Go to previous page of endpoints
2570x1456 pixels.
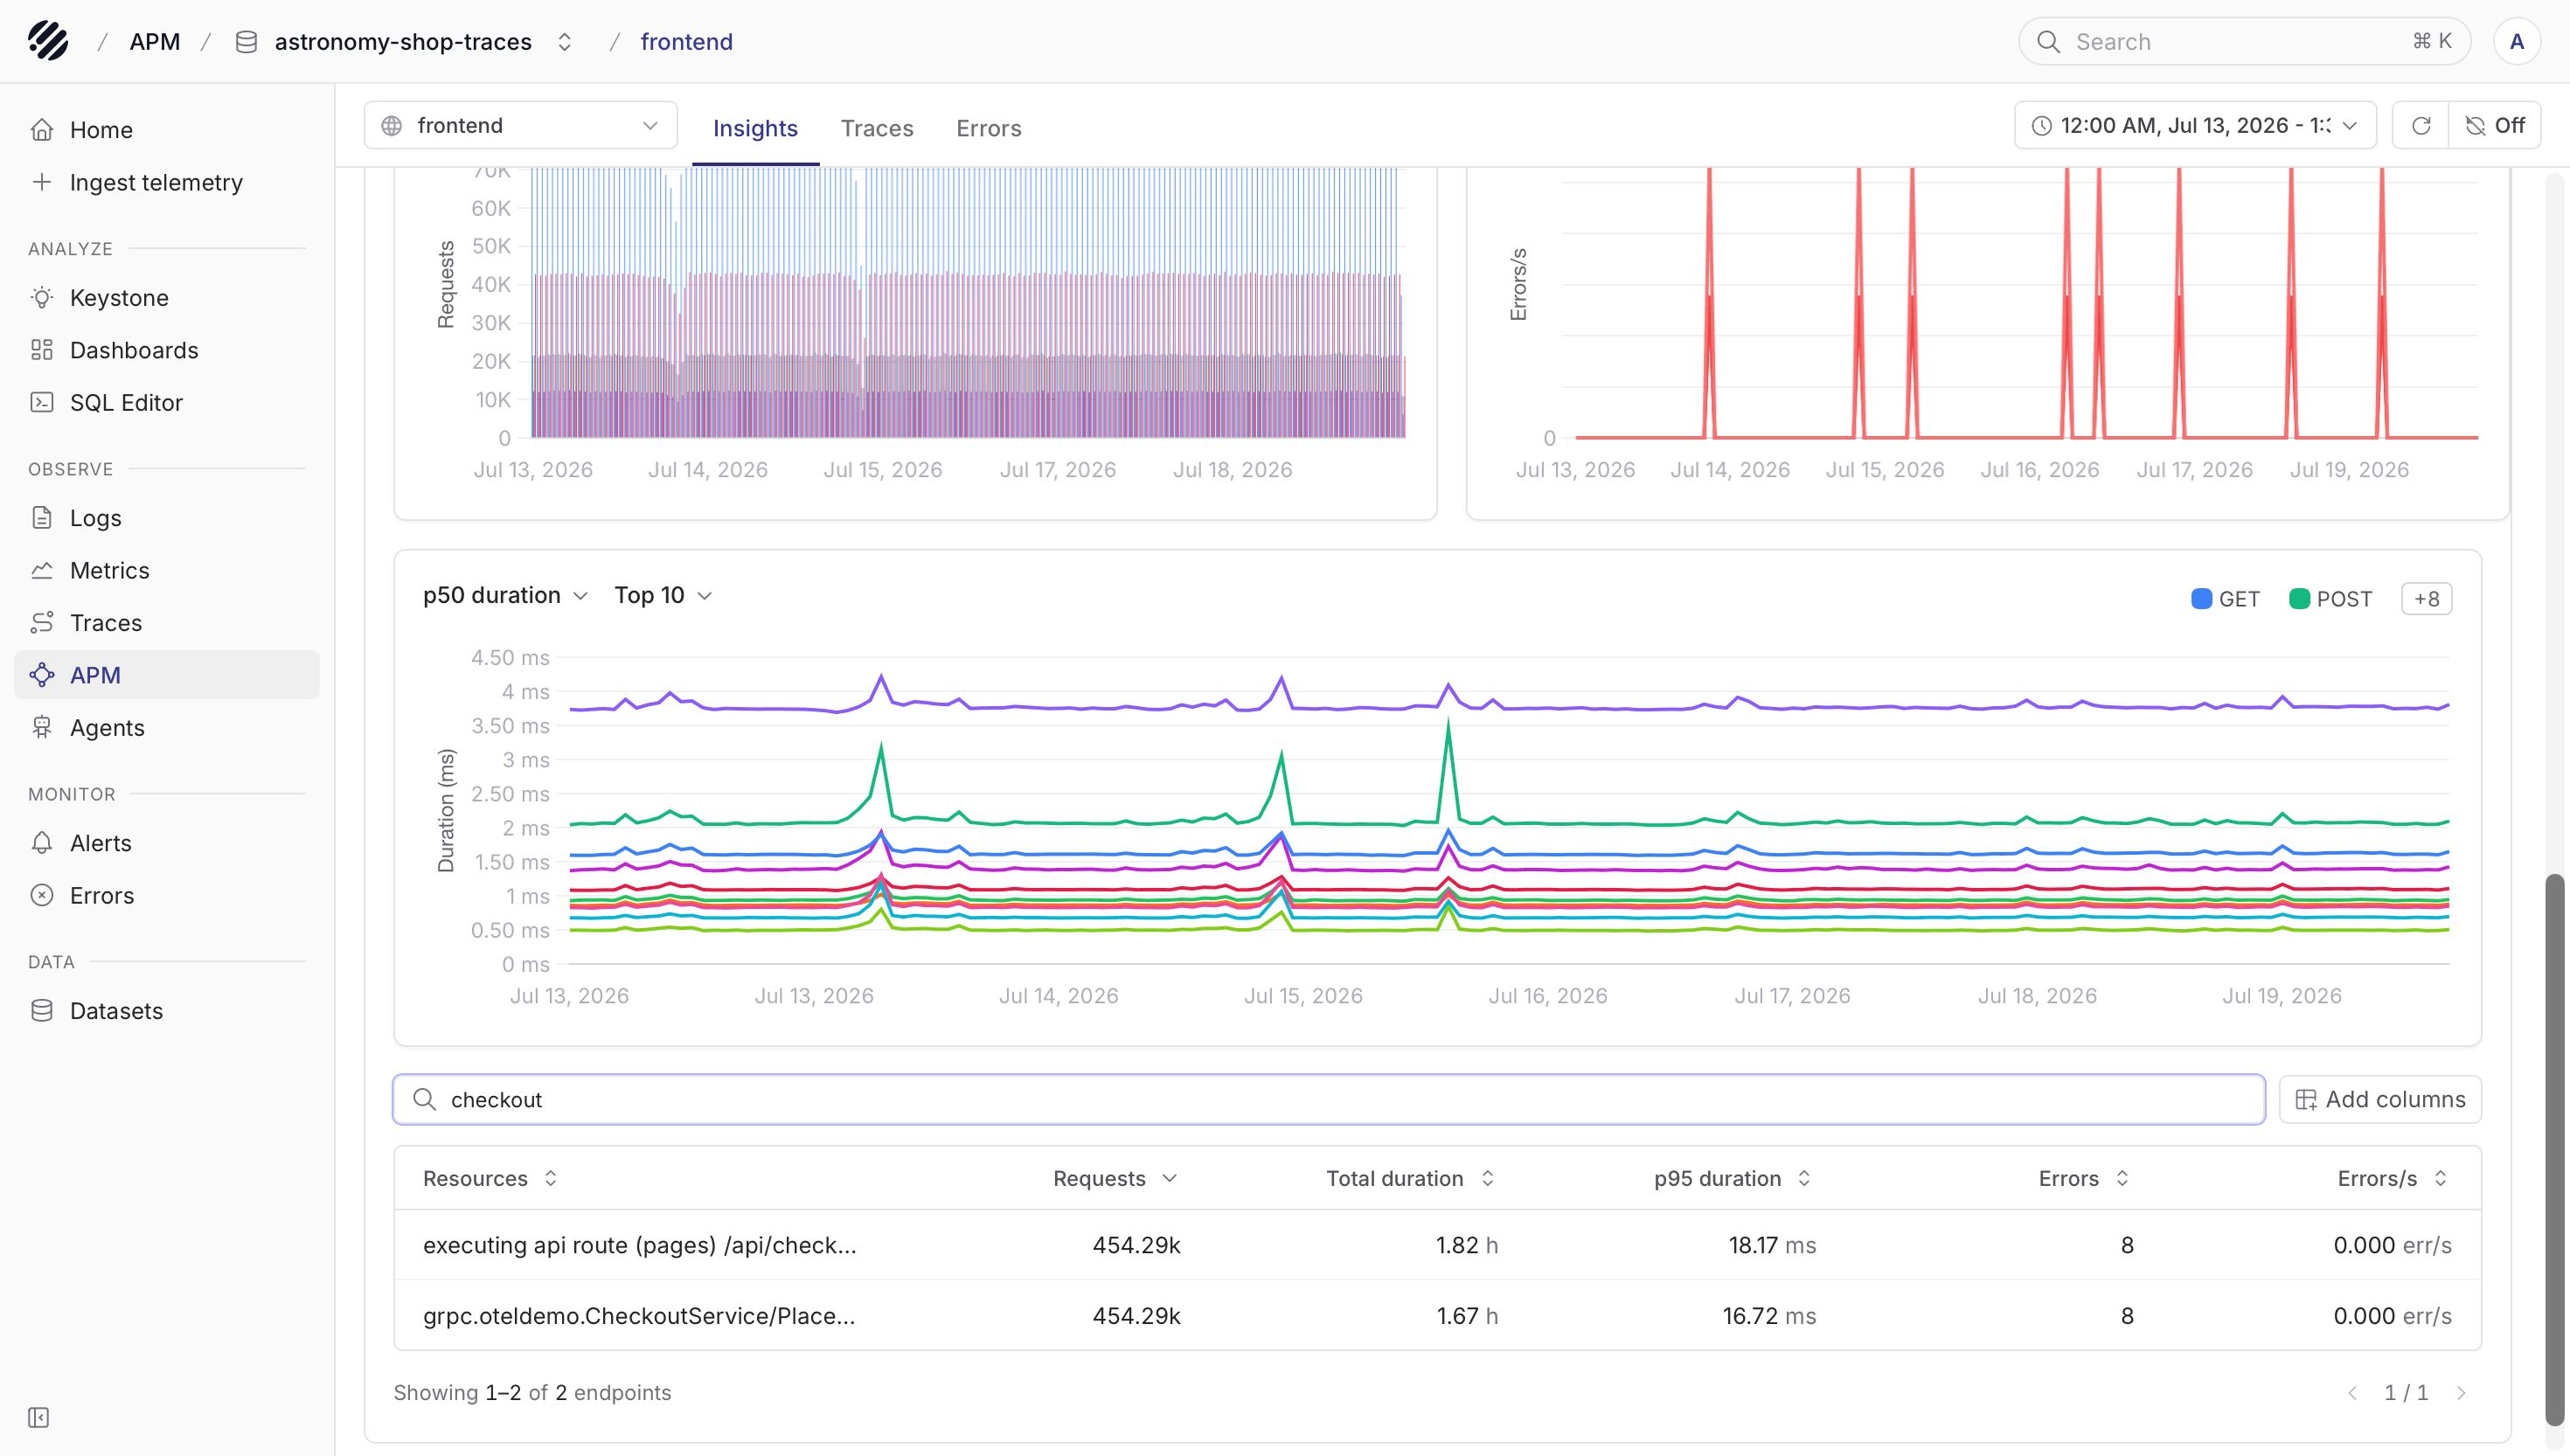point(2352,1393)
